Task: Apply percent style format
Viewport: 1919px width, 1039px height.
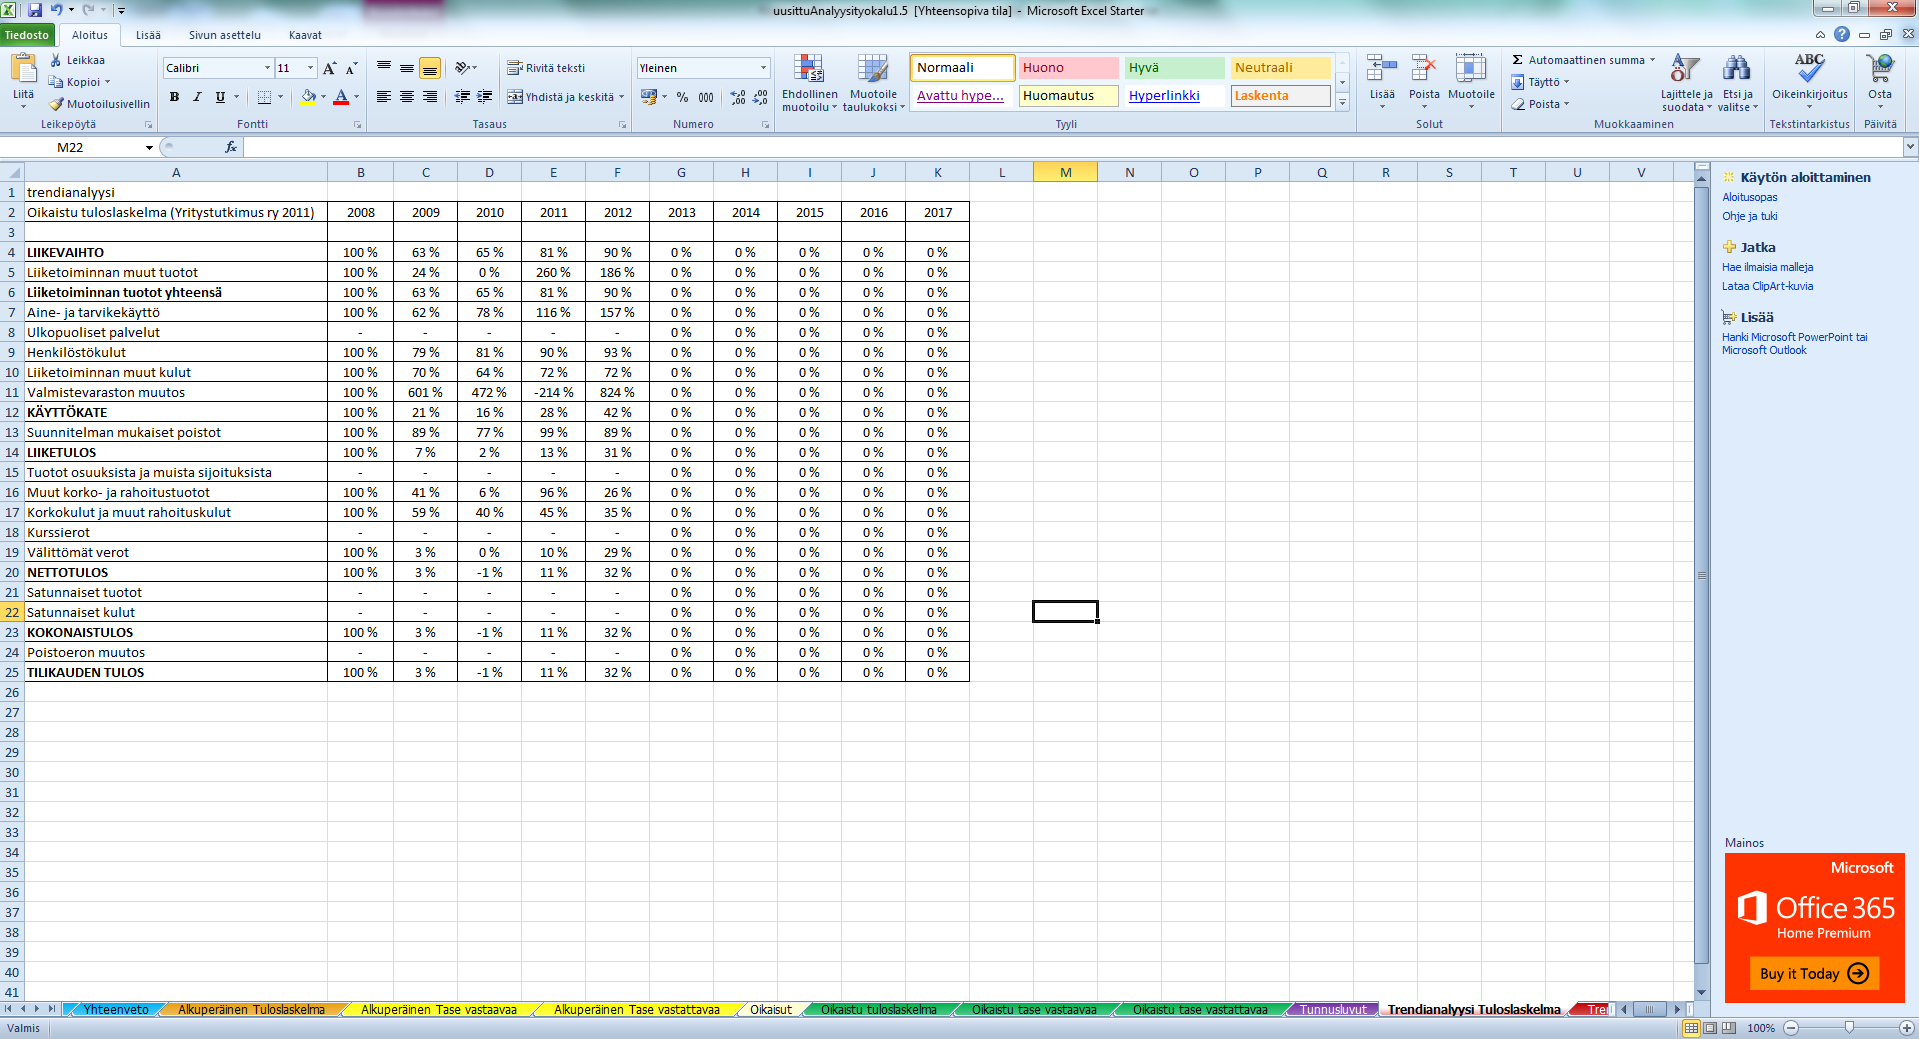Action: (x=682, y=97)
